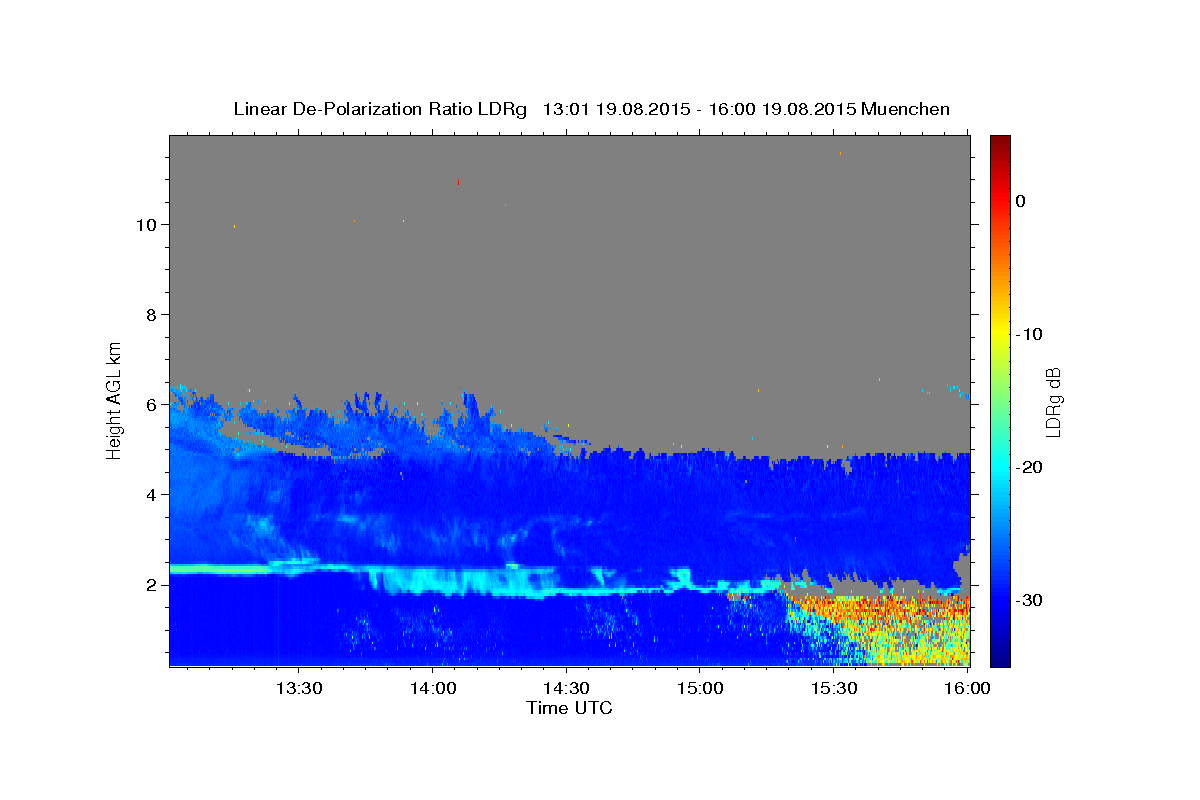This screenshot has height=800, width=1200.
Task: Click the cyan layer near 2 km at 13:15
Action: pyautogui.click(x=220, y=569)
